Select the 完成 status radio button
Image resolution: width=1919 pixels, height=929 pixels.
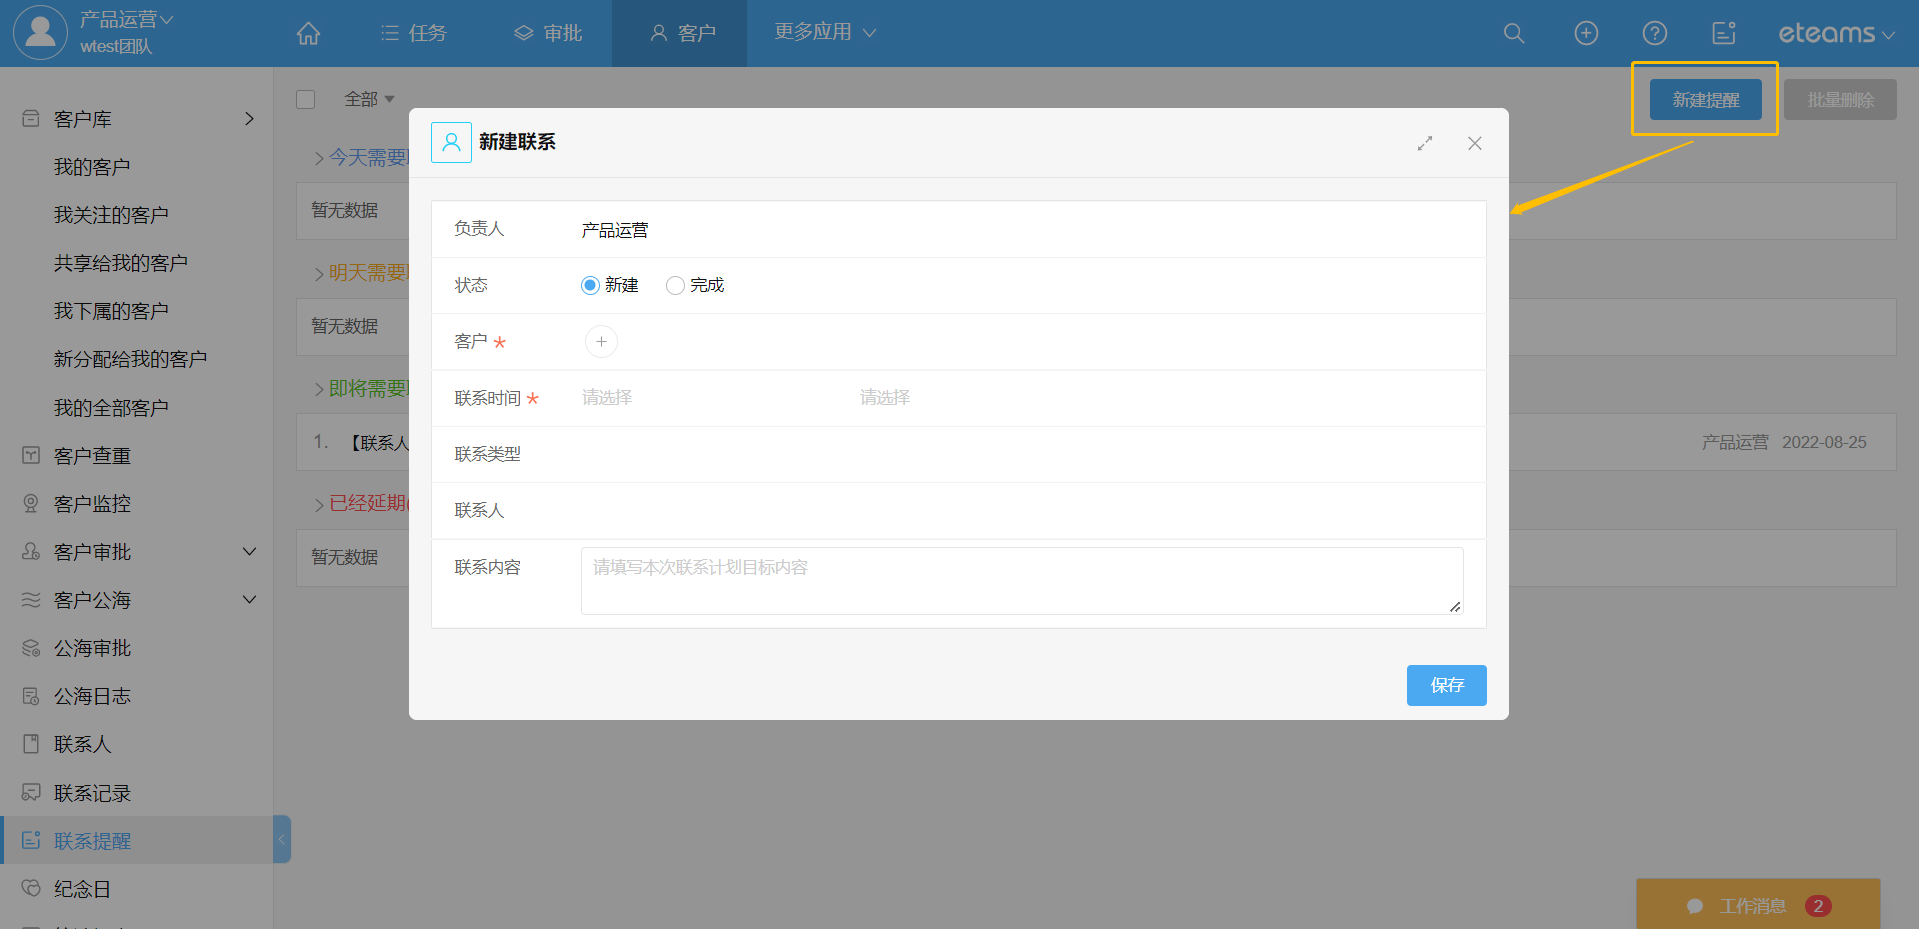click(675, 286)
